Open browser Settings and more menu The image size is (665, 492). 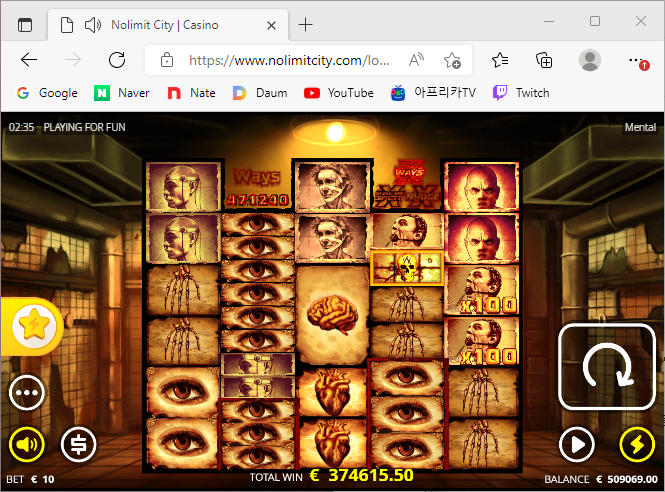(638, 61)
